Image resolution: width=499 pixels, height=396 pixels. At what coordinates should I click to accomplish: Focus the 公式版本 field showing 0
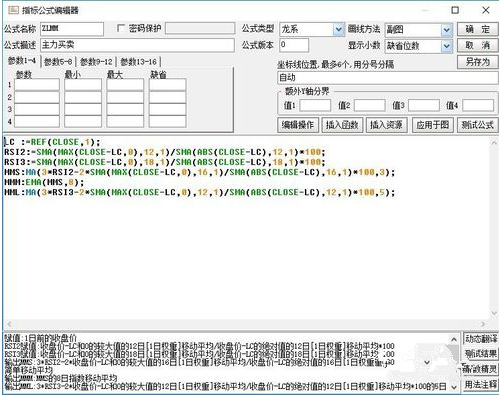[294, 45]
